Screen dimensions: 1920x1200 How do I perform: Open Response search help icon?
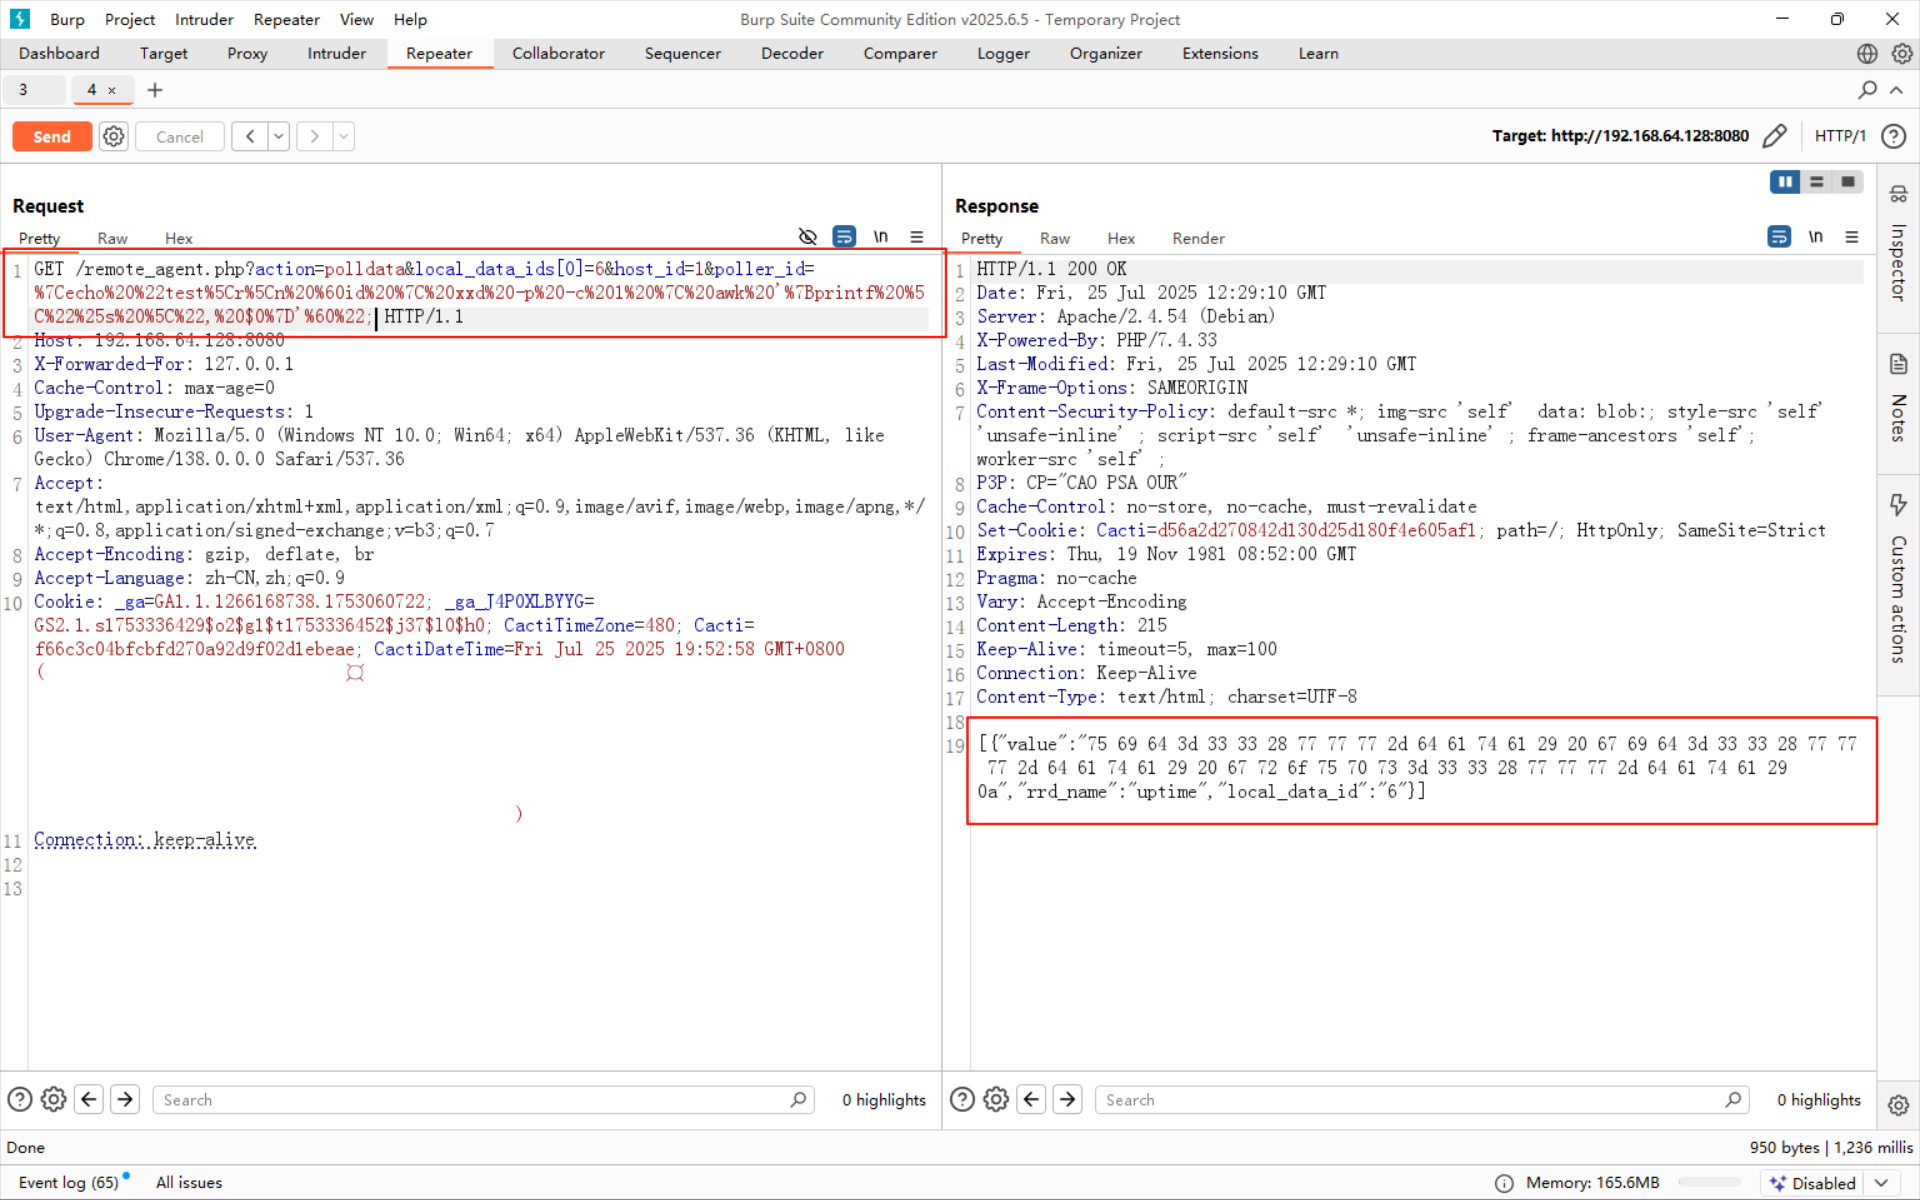962,1100
